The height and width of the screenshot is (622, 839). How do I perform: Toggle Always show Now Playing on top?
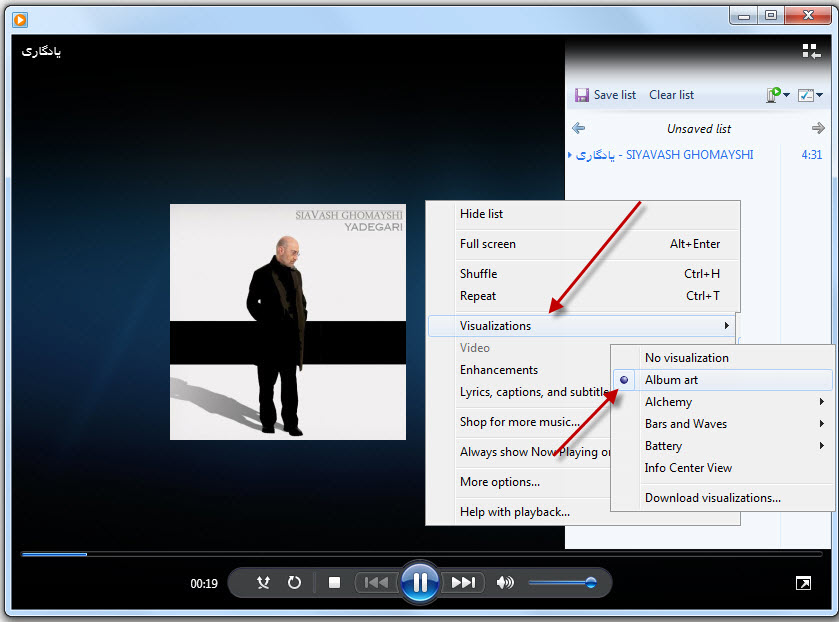pos(520,452)
